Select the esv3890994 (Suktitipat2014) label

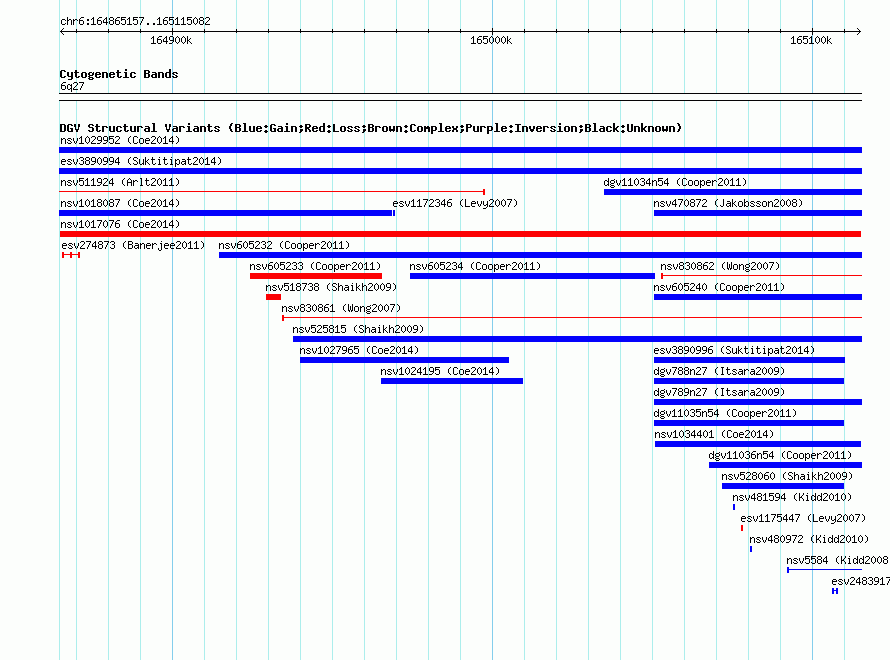(x=141, y=161)
